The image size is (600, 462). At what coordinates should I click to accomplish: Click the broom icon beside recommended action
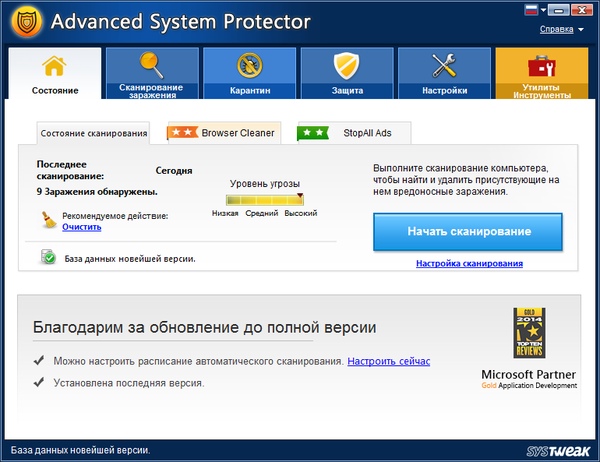tap(47, 221)
